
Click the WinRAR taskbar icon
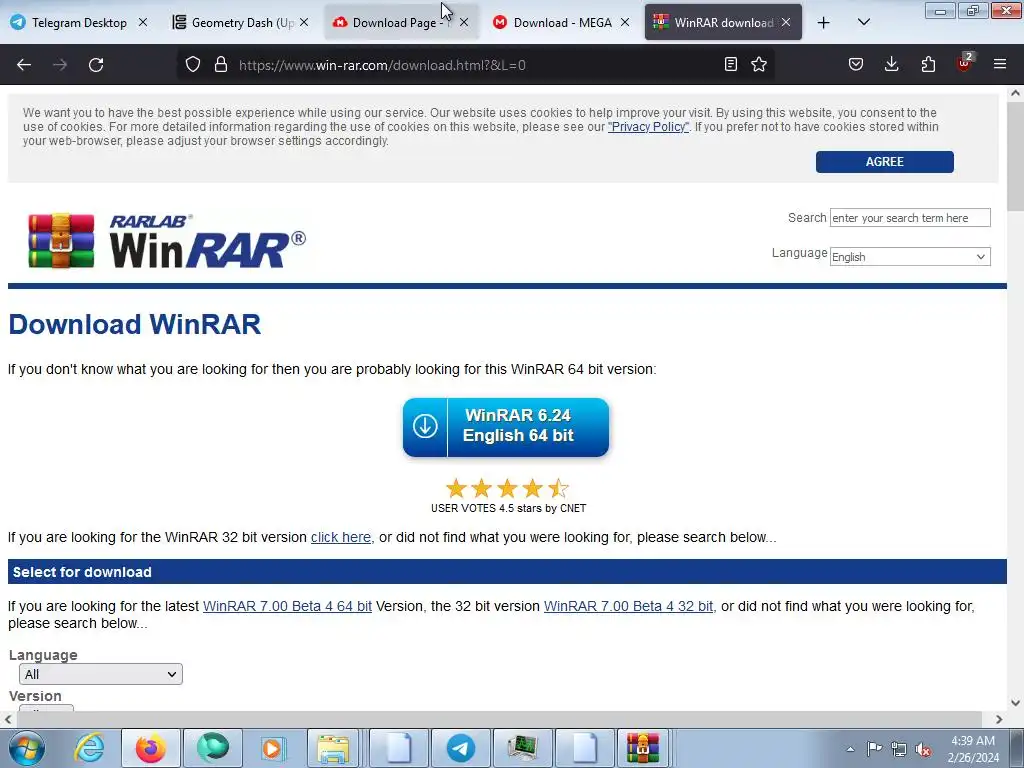(x=643, y=748)
